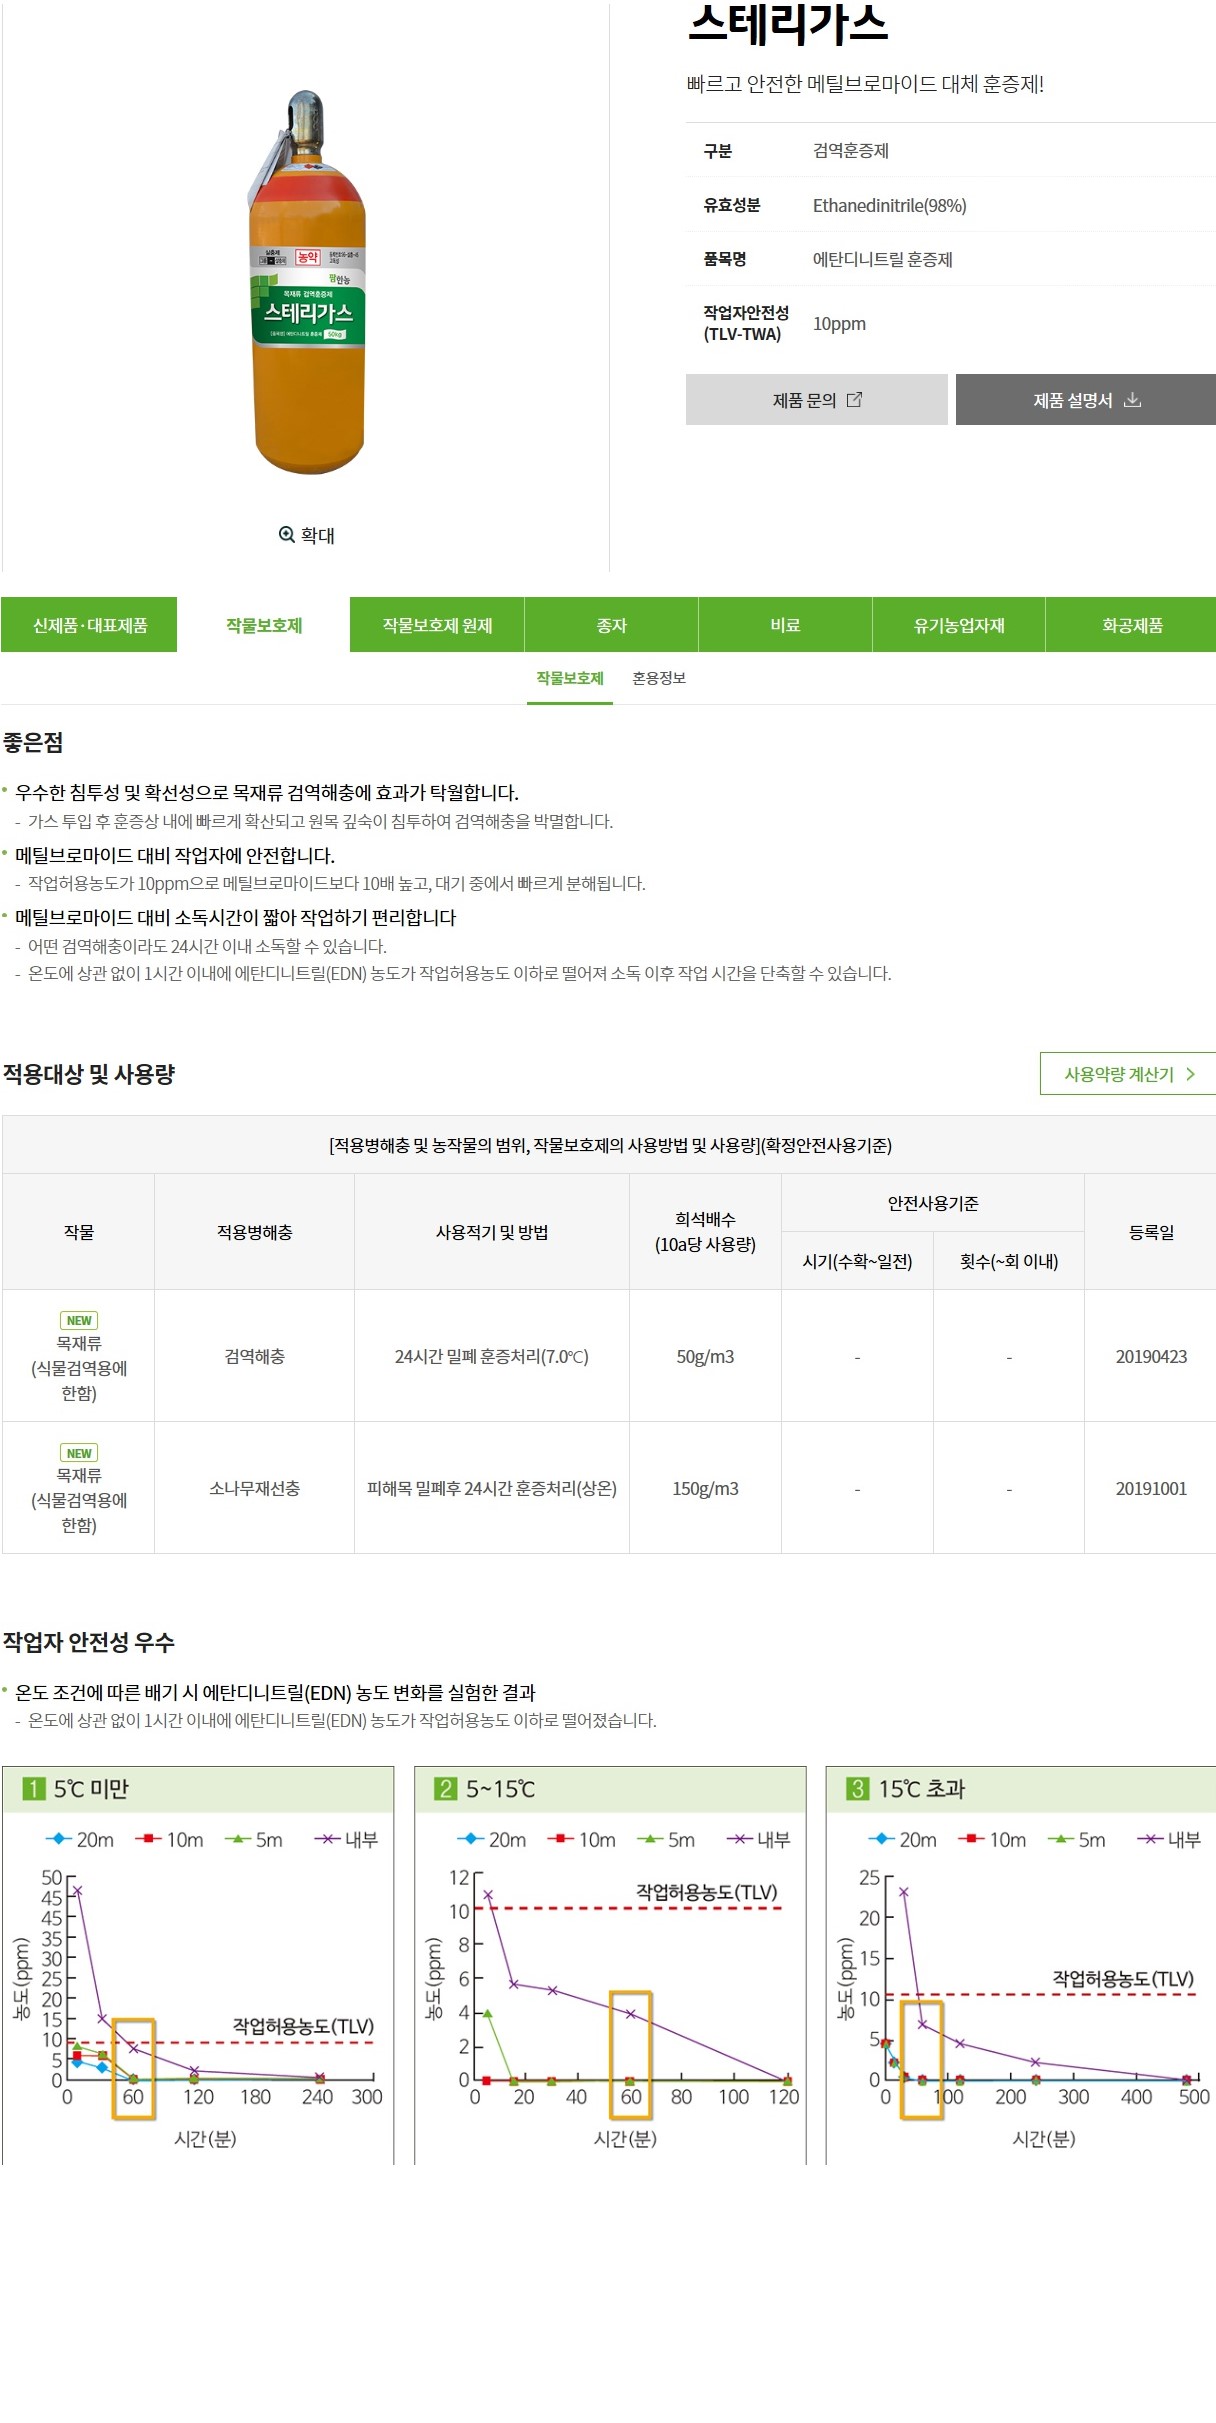The image size is (1216, 2423).
Task: Click the 유효성분 label
Action: (731, 206)
